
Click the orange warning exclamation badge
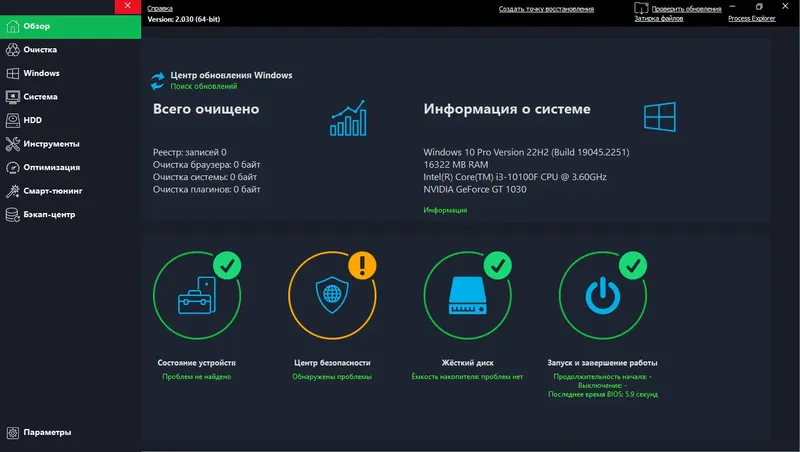click(362, 265)
